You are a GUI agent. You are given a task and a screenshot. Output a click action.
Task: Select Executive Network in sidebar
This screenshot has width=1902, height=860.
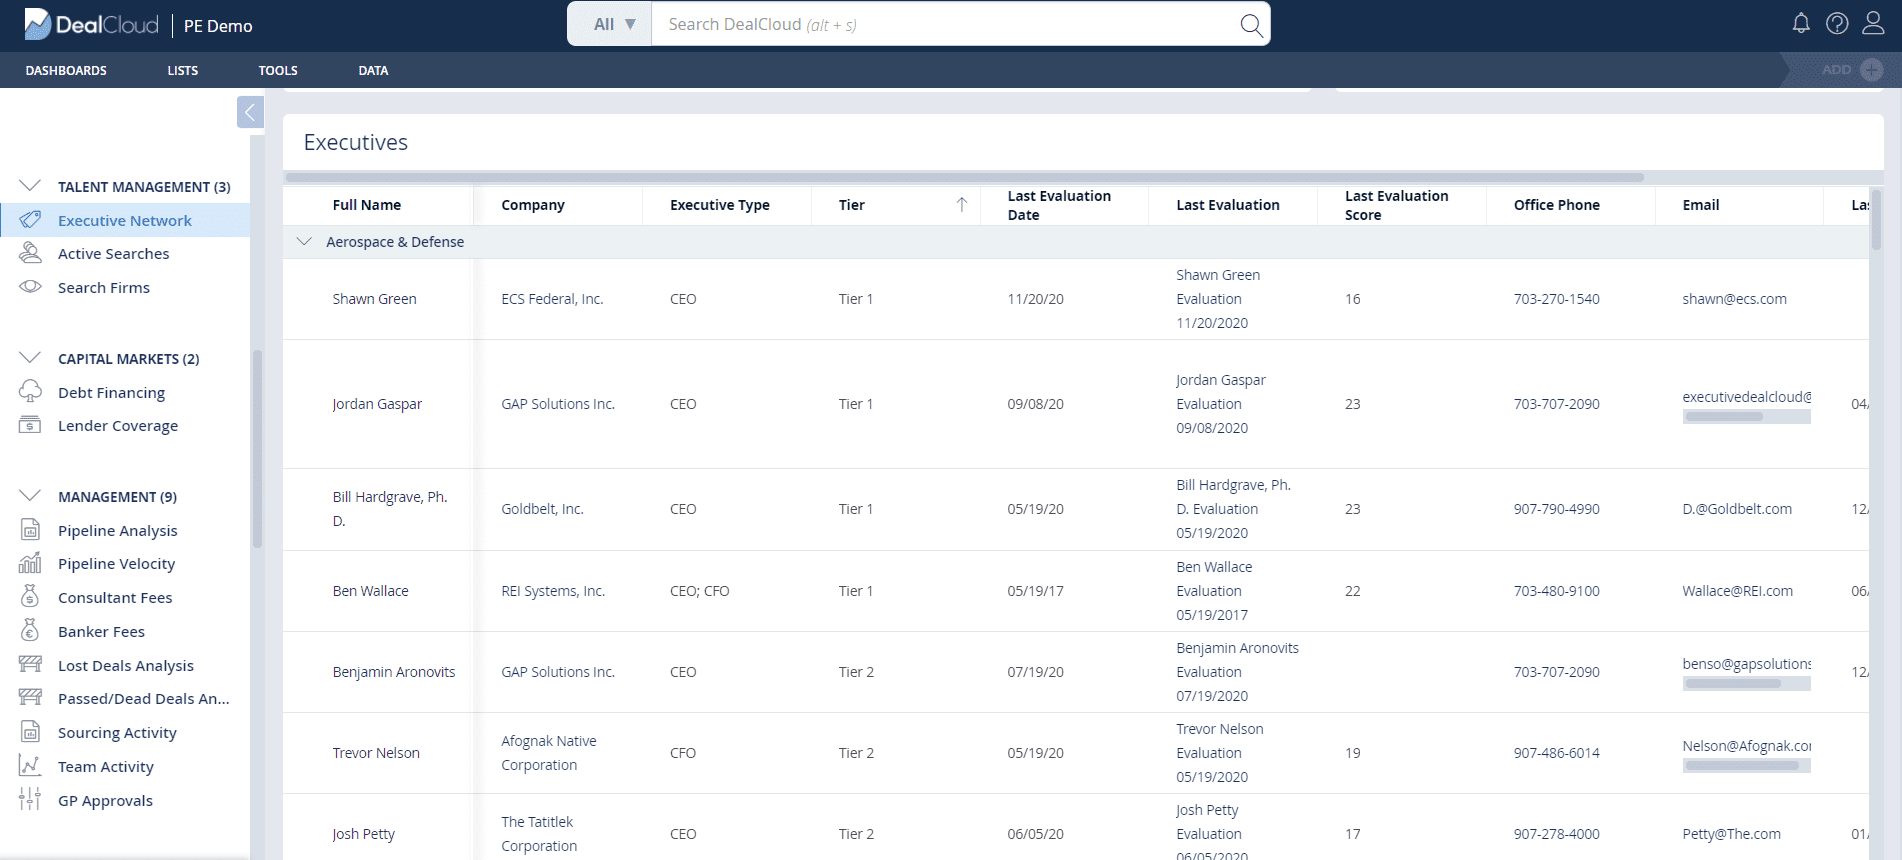[125, 220]
